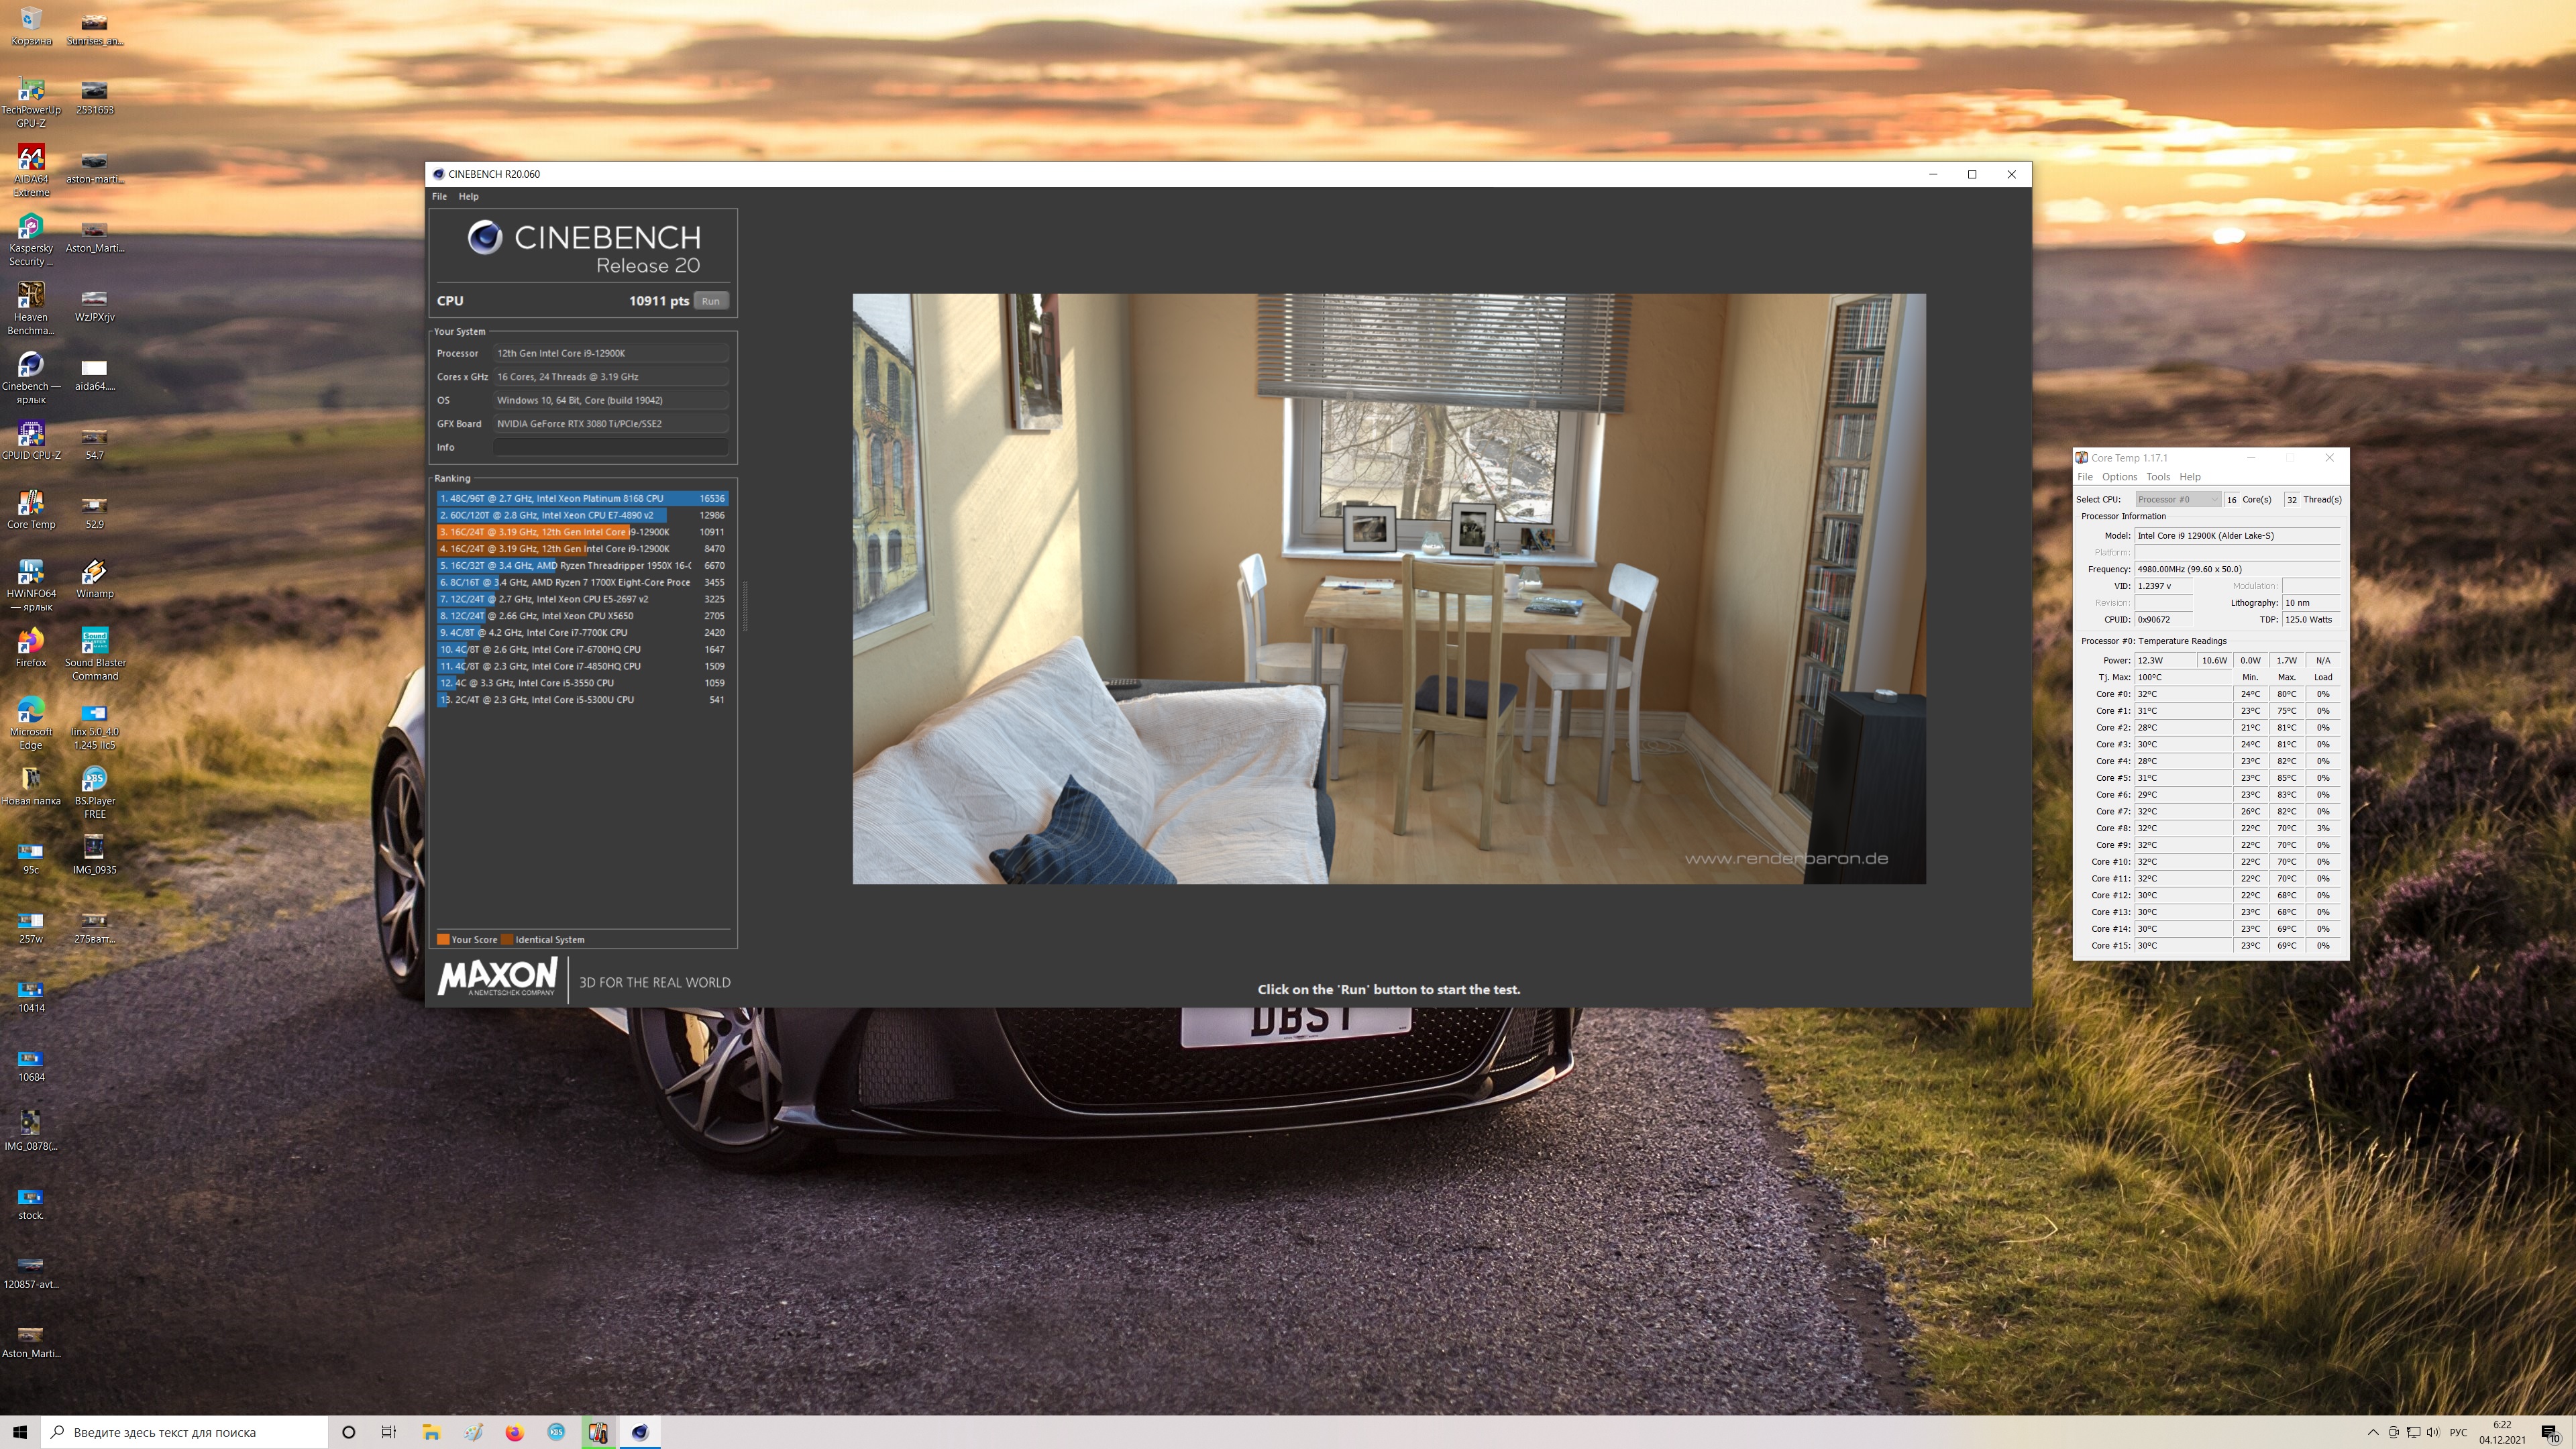2576x1449 pixels.
Task: Open the AIDA64 Extreme desktop icon
Action: tap(31, 160)
